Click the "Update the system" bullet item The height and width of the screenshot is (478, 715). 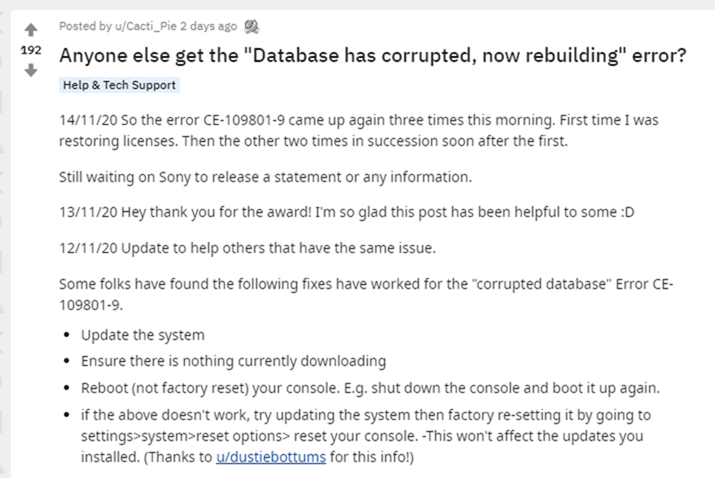coord(143,335)
